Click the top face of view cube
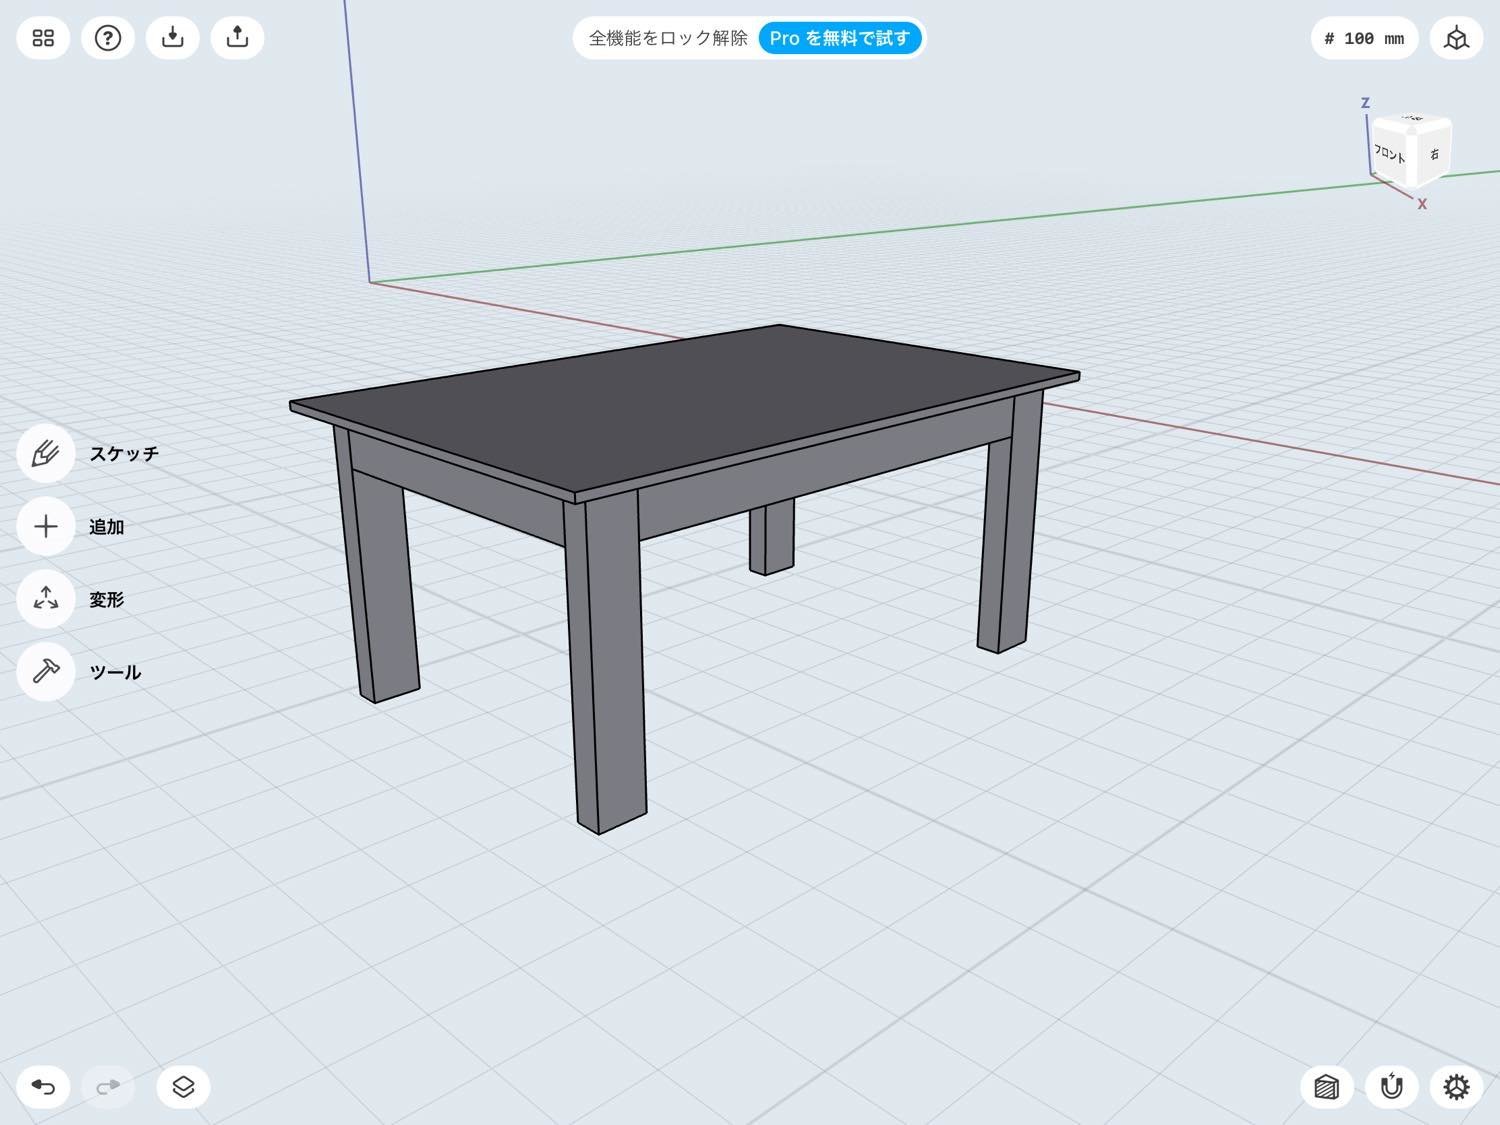The width and height of the screenshot is (1500, 1125). 1412,119
